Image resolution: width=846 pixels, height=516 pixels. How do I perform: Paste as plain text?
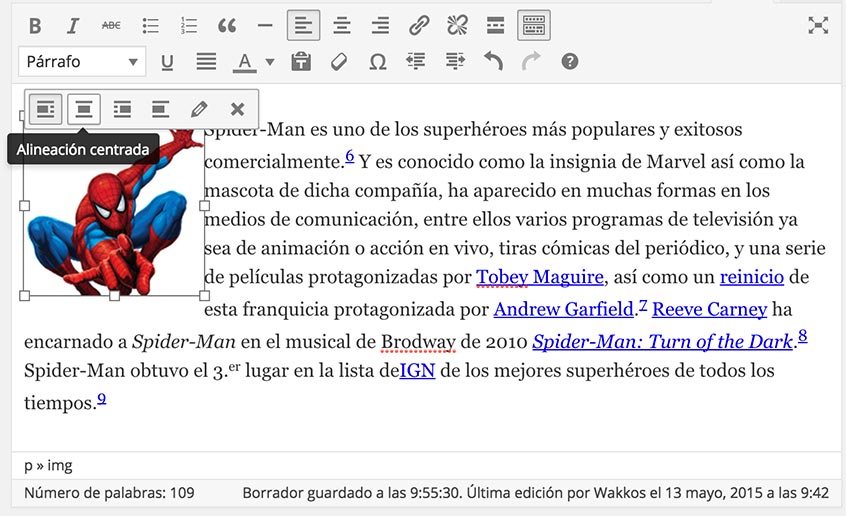point(301,62)
